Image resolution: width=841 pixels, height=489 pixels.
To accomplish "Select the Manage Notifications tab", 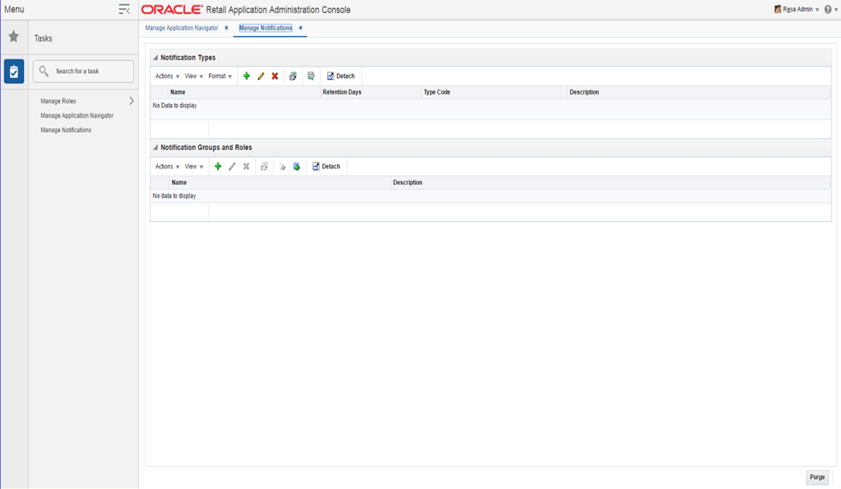I will point(265,28).
